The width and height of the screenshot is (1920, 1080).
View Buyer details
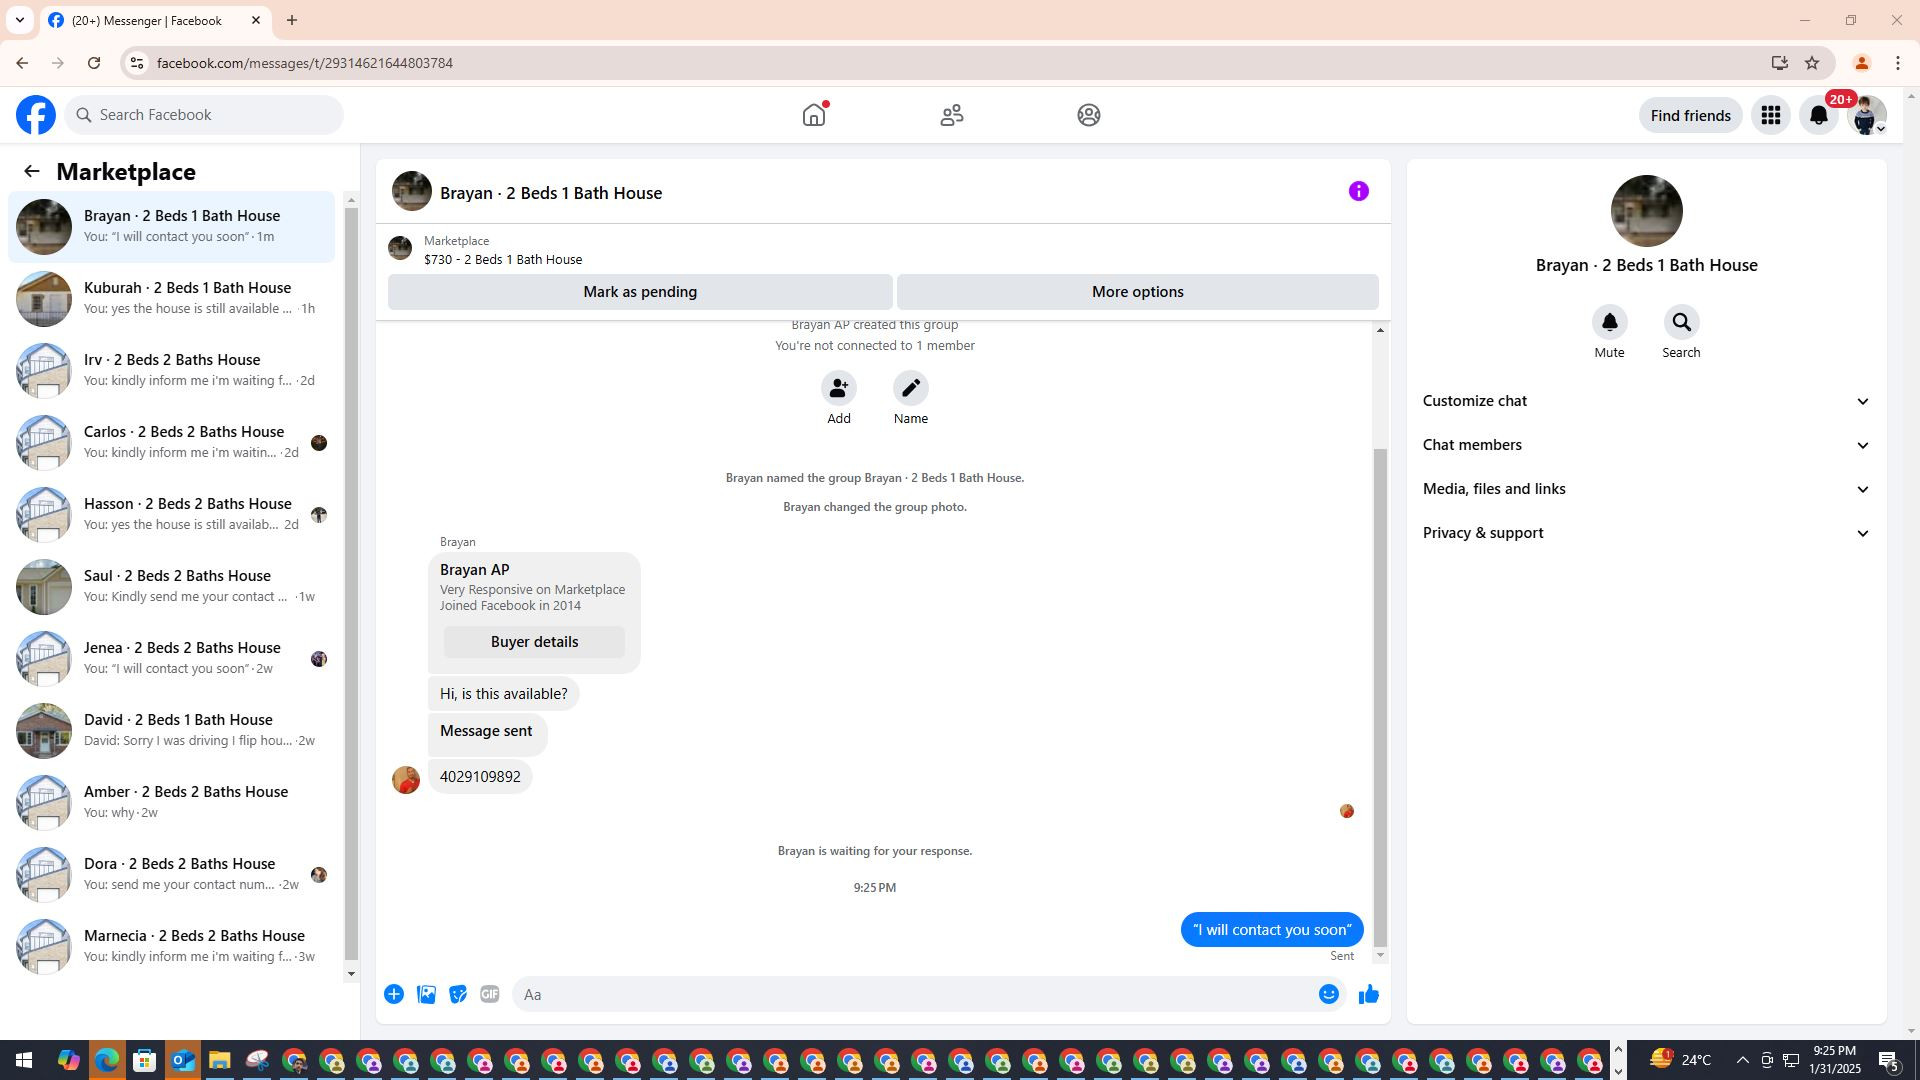(x=534, y=642)
